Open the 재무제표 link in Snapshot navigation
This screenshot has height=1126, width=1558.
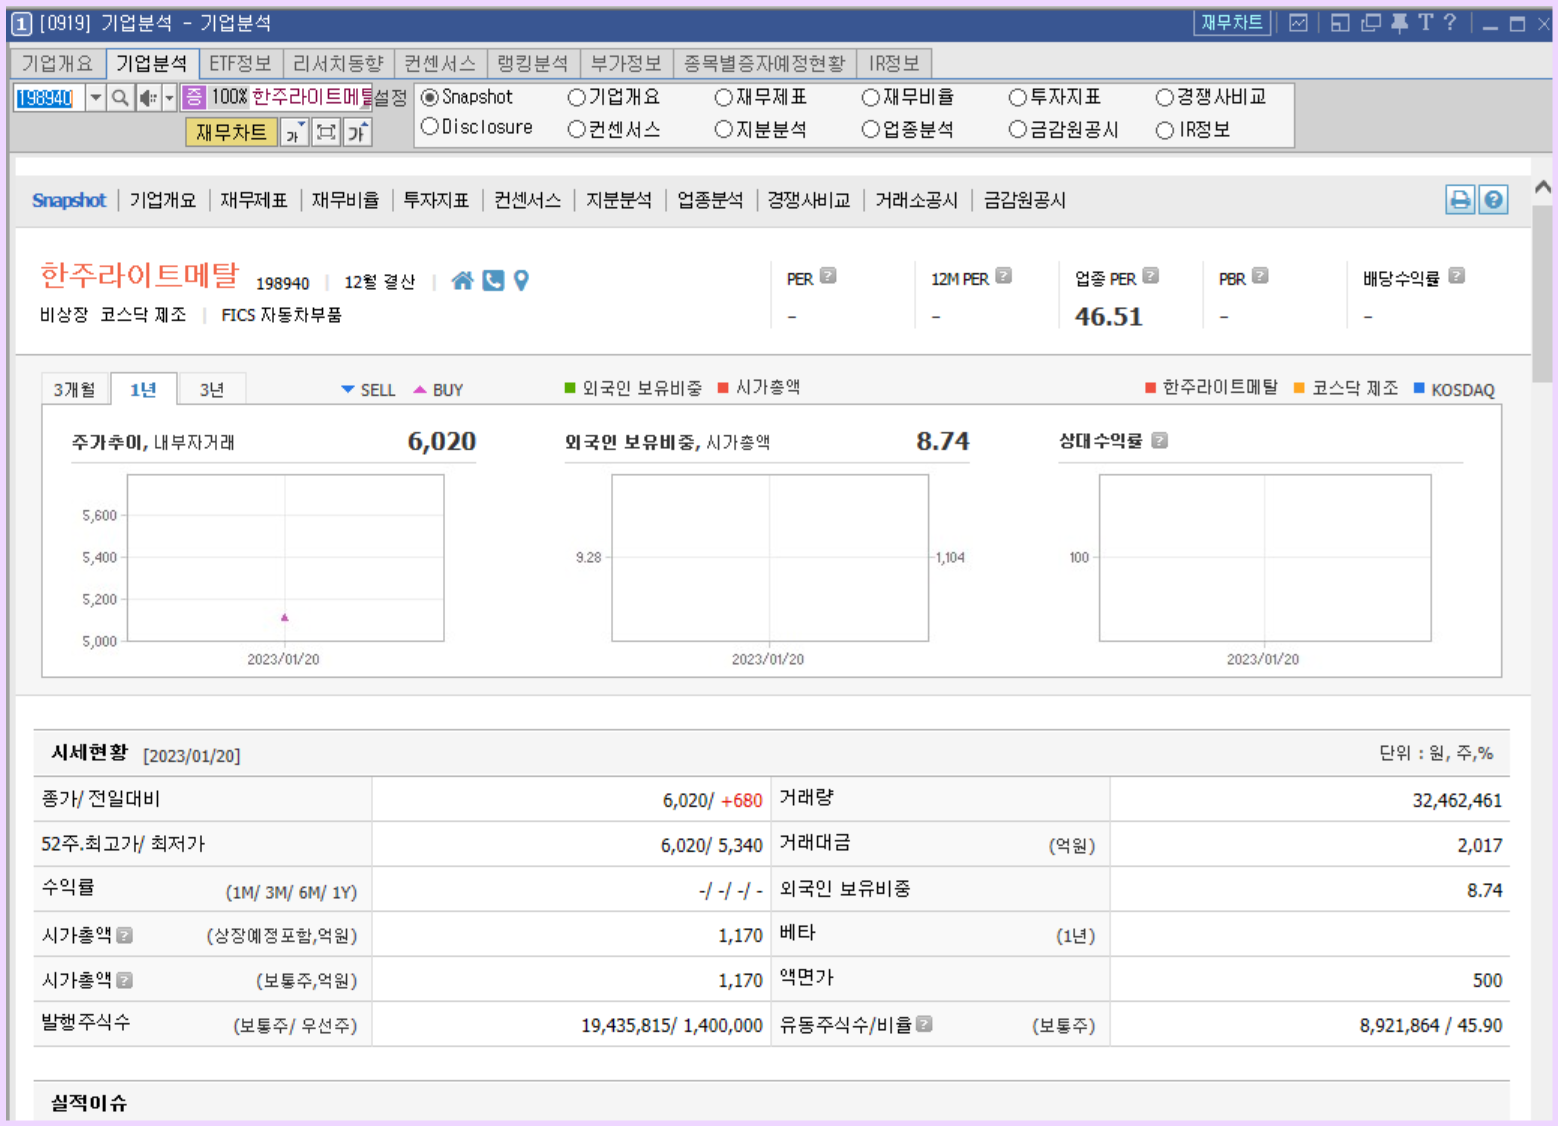[254, 200]
